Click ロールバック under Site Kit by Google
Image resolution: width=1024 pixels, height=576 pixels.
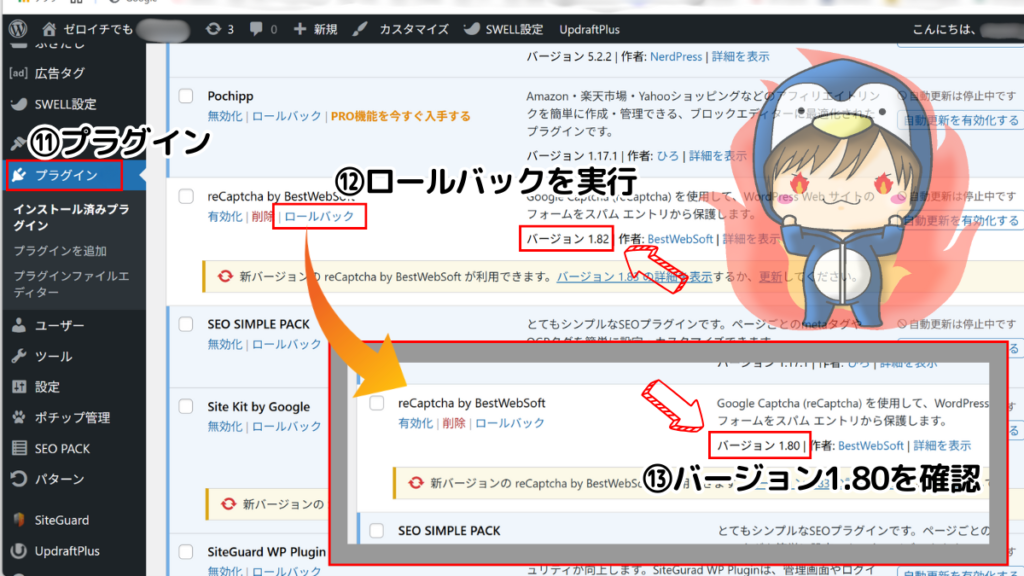click(287, 426)
